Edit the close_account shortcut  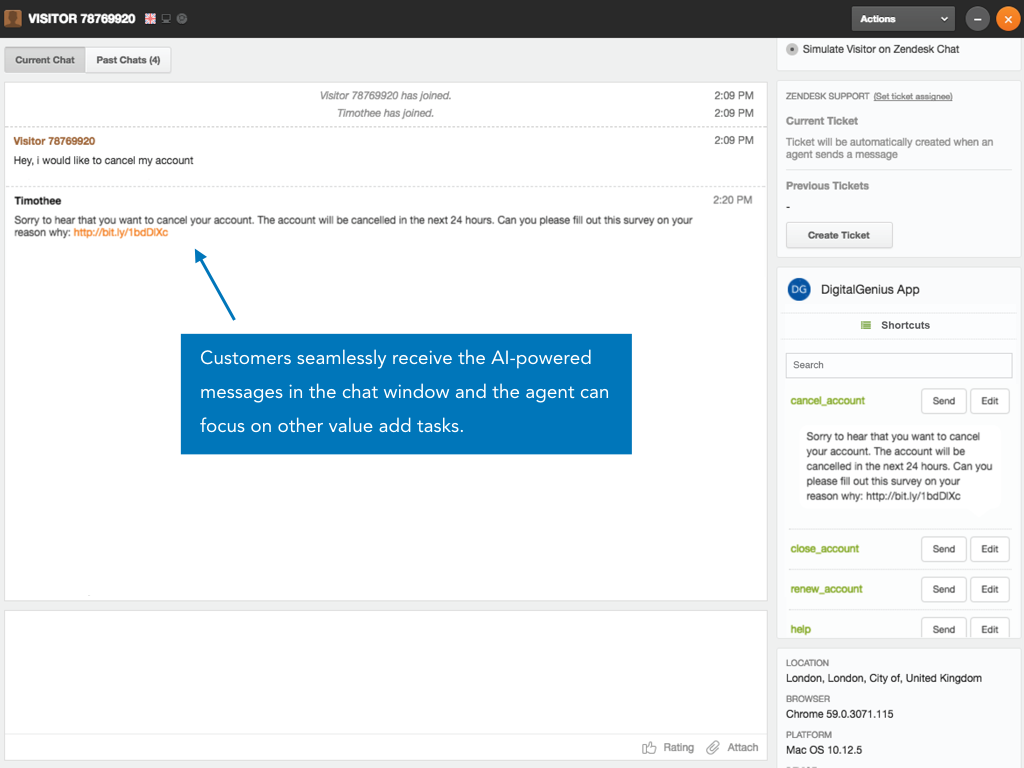click(x=989, y=549)
